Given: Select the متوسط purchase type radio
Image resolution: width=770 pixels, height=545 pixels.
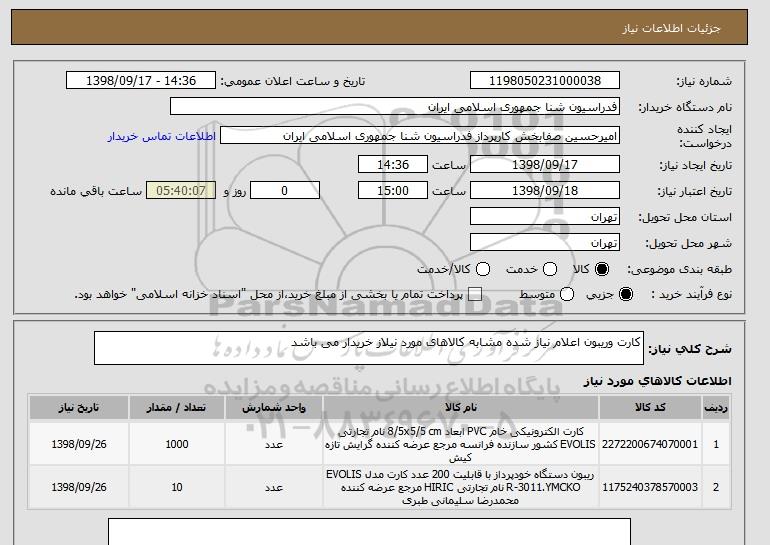Looking at the screenshot, I should [x=567, y=295].
